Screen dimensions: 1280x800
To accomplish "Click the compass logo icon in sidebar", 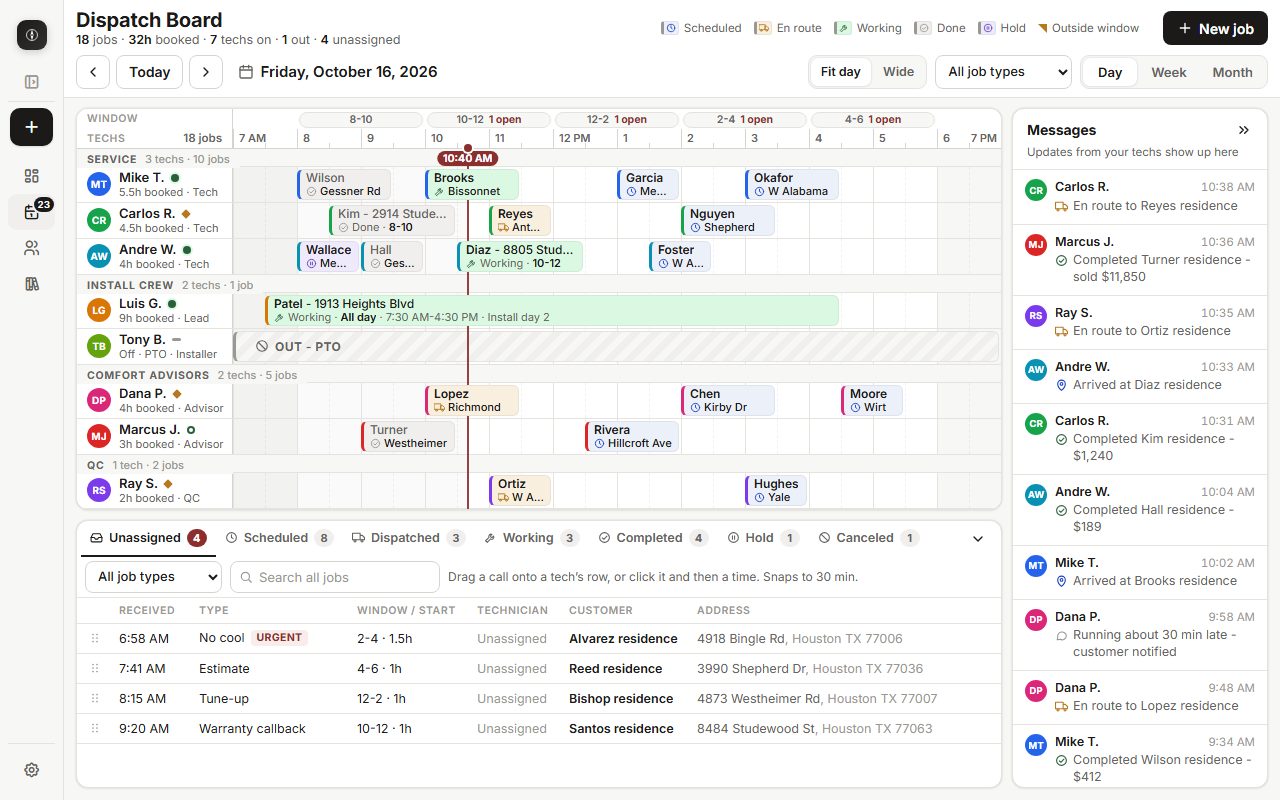I will tap(32, 35).
